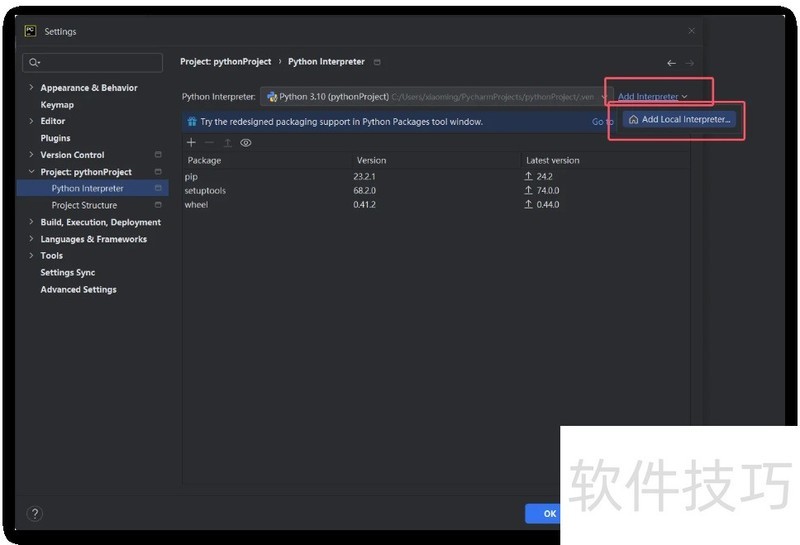Toggle the show early releases eye icon
The width and height of the screenshot is (800, 545).
click(245, 143)
